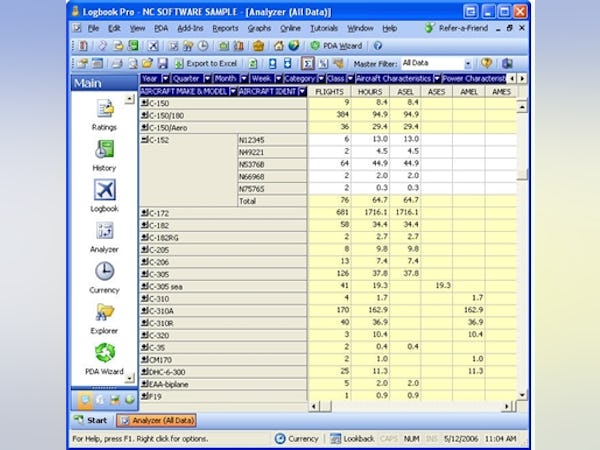Open Currency clock icon in the sidebar
600x450 pixels.
[104, 271]
